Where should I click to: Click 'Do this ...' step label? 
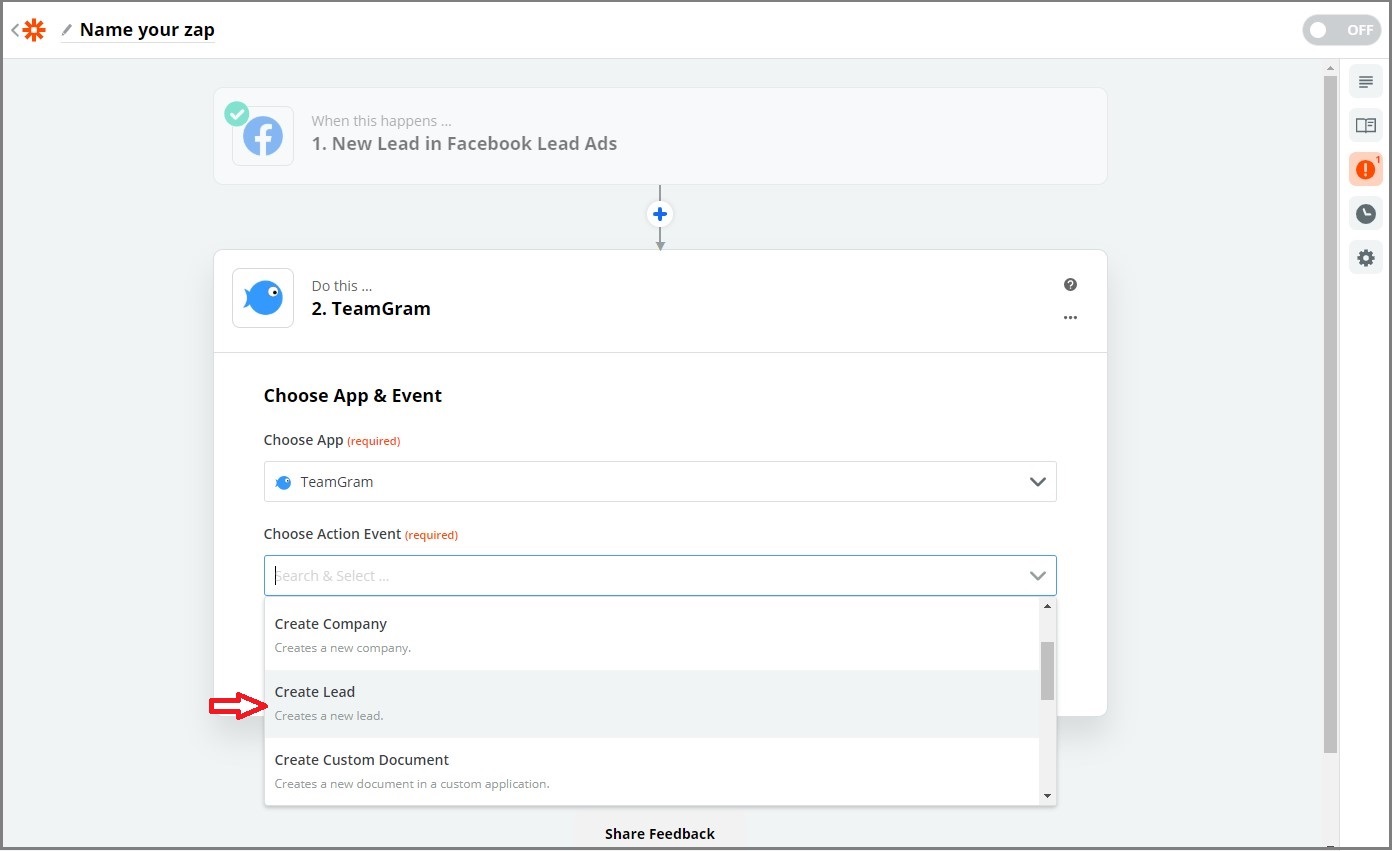coord(342,286)
